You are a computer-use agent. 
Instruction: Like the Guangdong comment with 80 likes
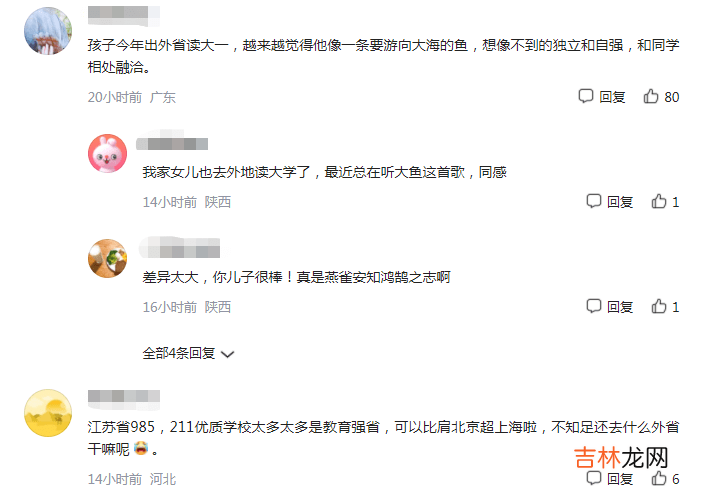pos(651,96)
